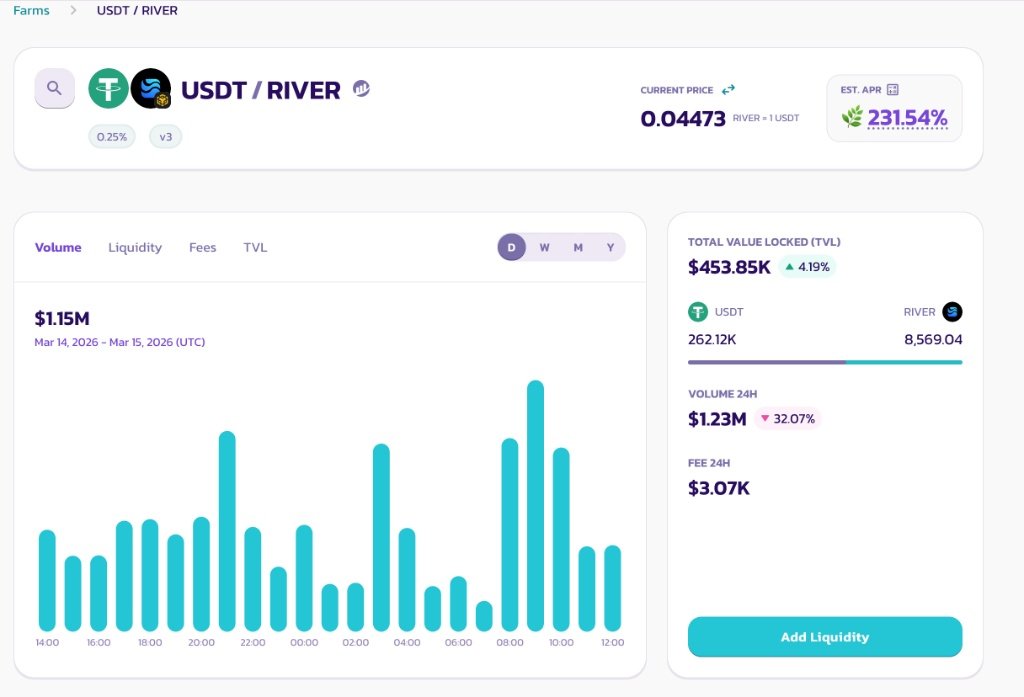This screenshot has width=1024, height=697.
Task: Click the small USDT icon in TVL panel
Action: [x=698, y=312]
